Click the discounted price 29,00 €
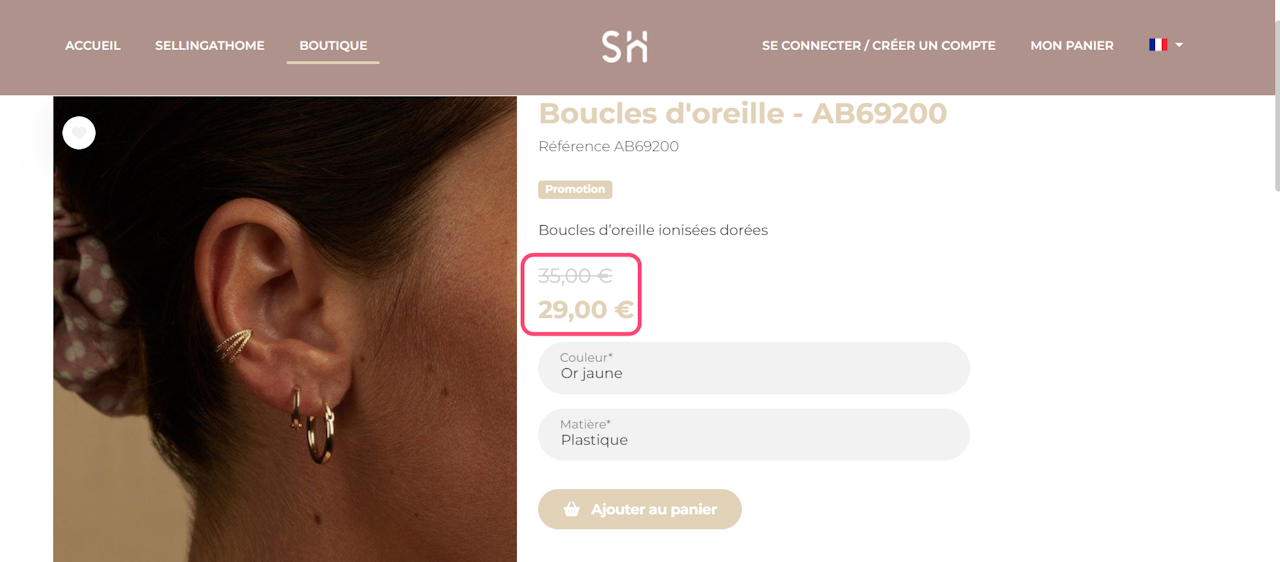Screen dimensions: 1280x562 (586, 310)
